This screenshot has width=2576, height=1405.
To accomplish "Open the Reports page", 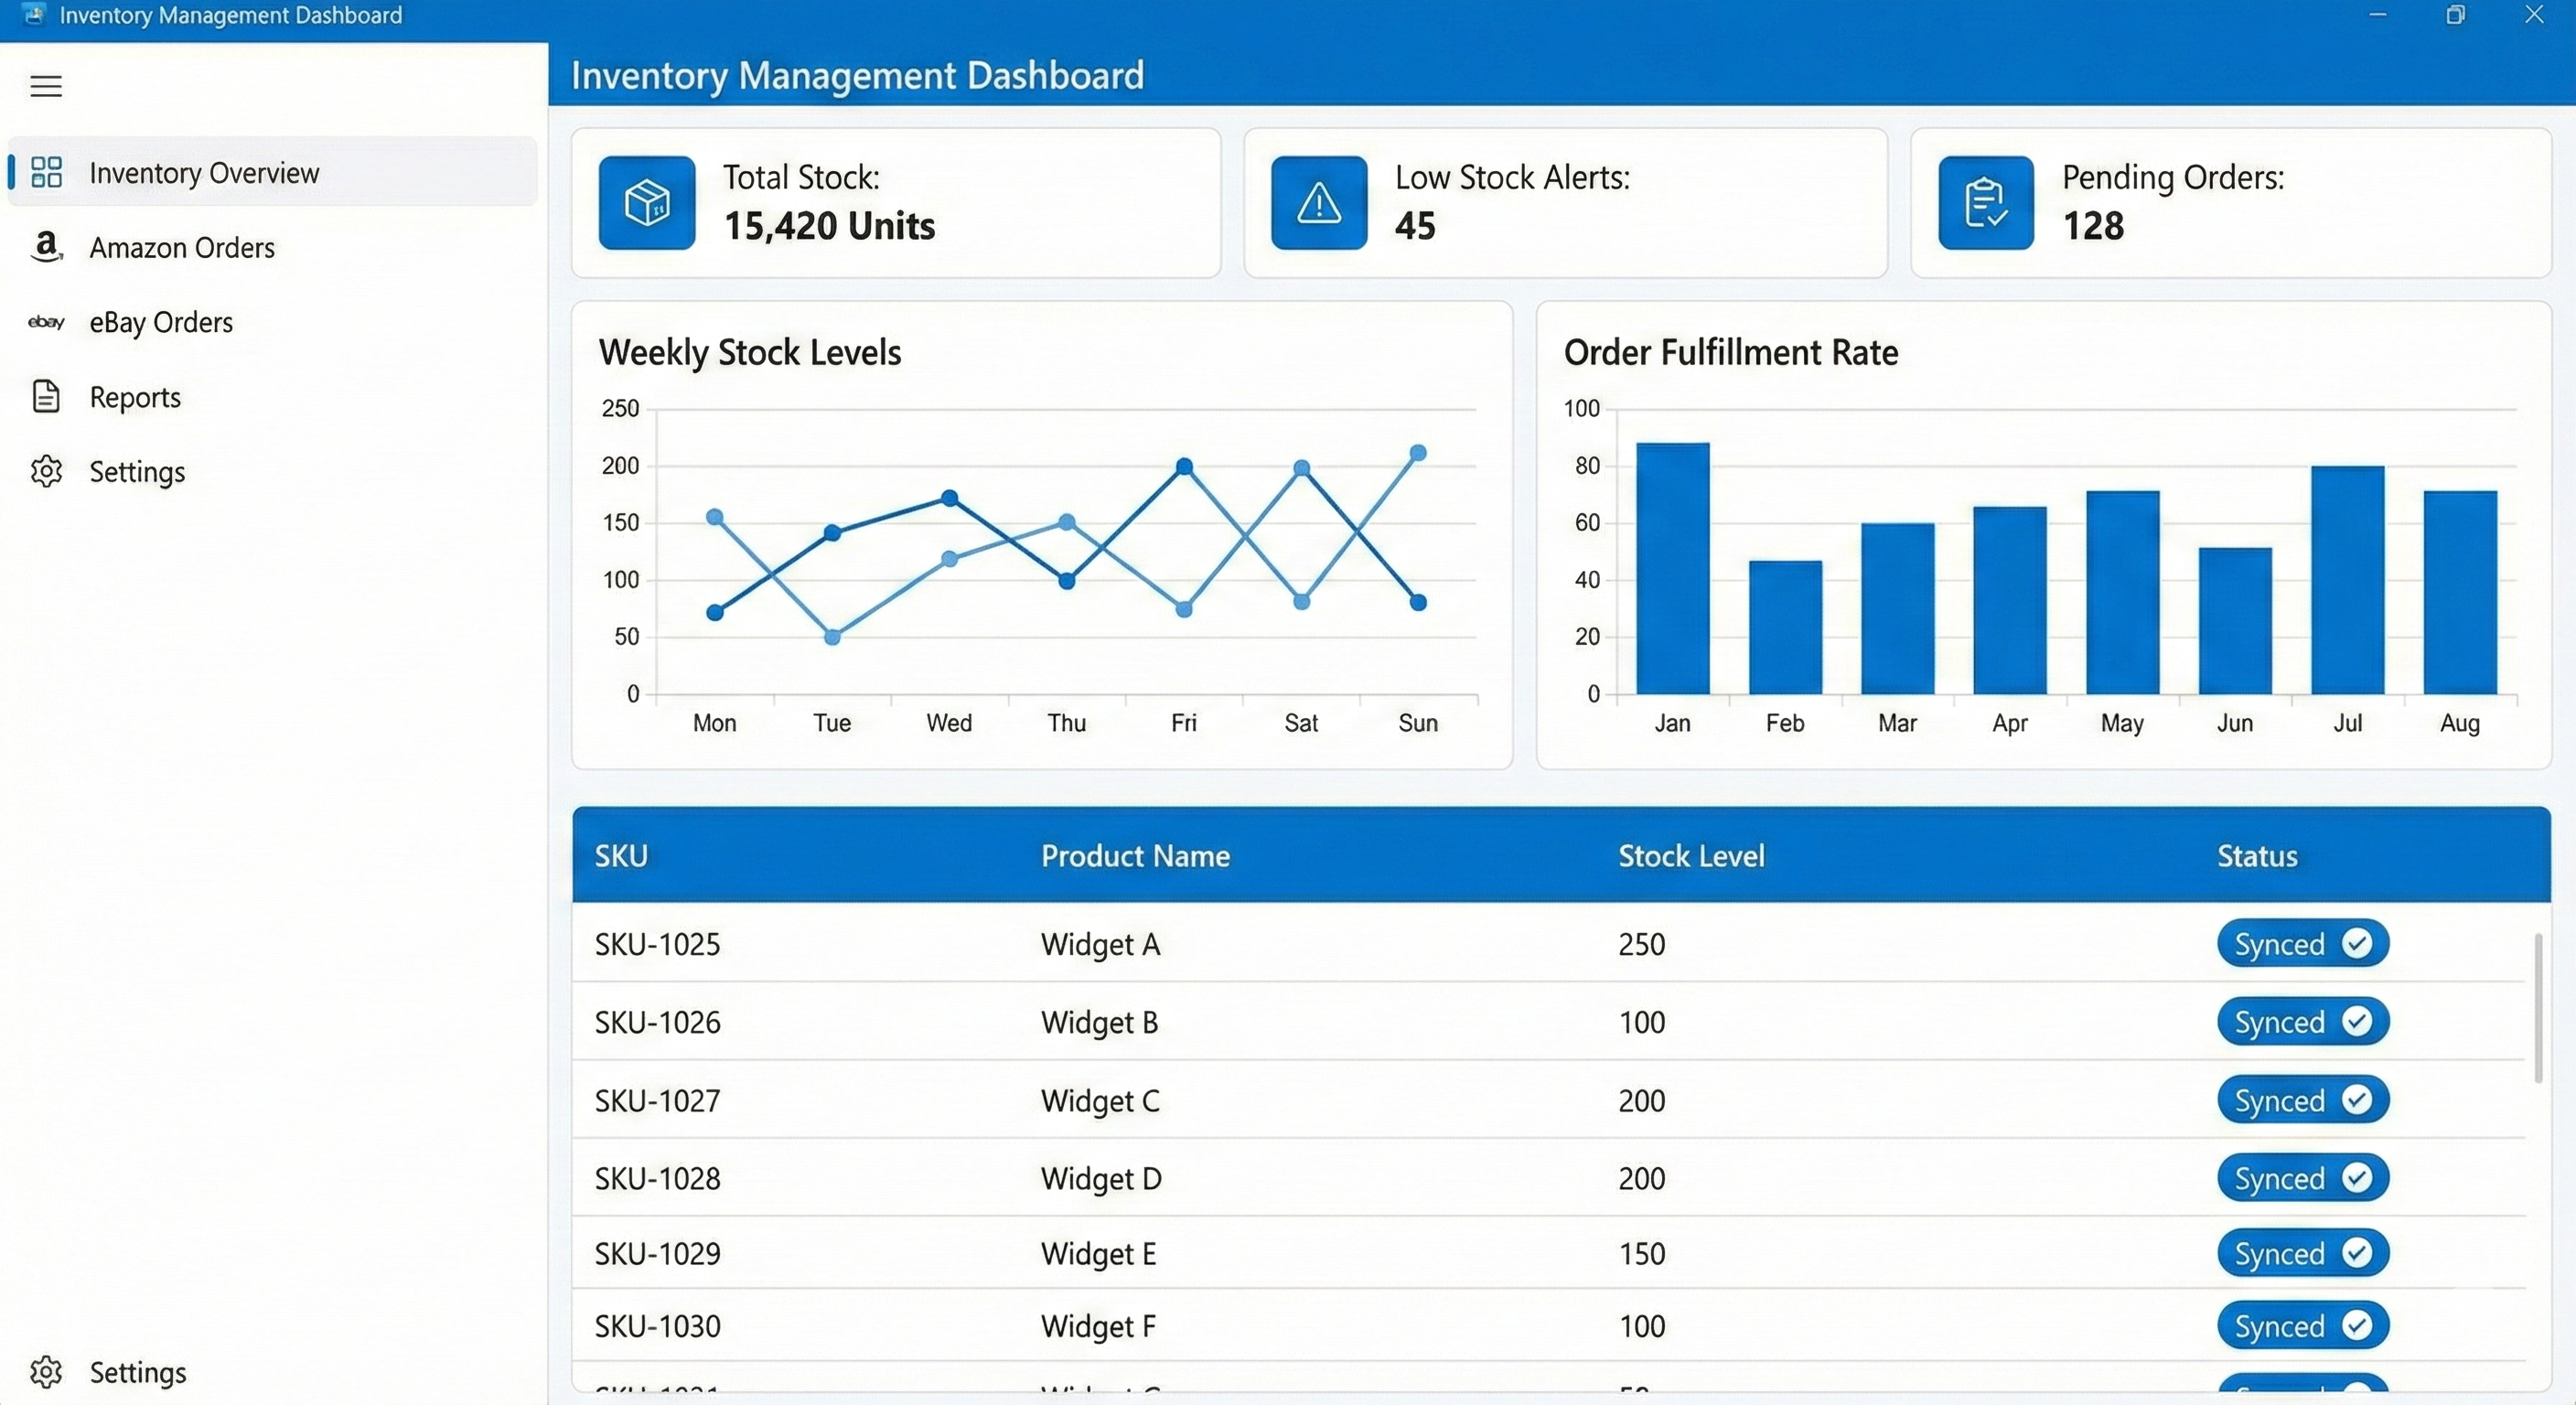I will [x=136, y=397].
